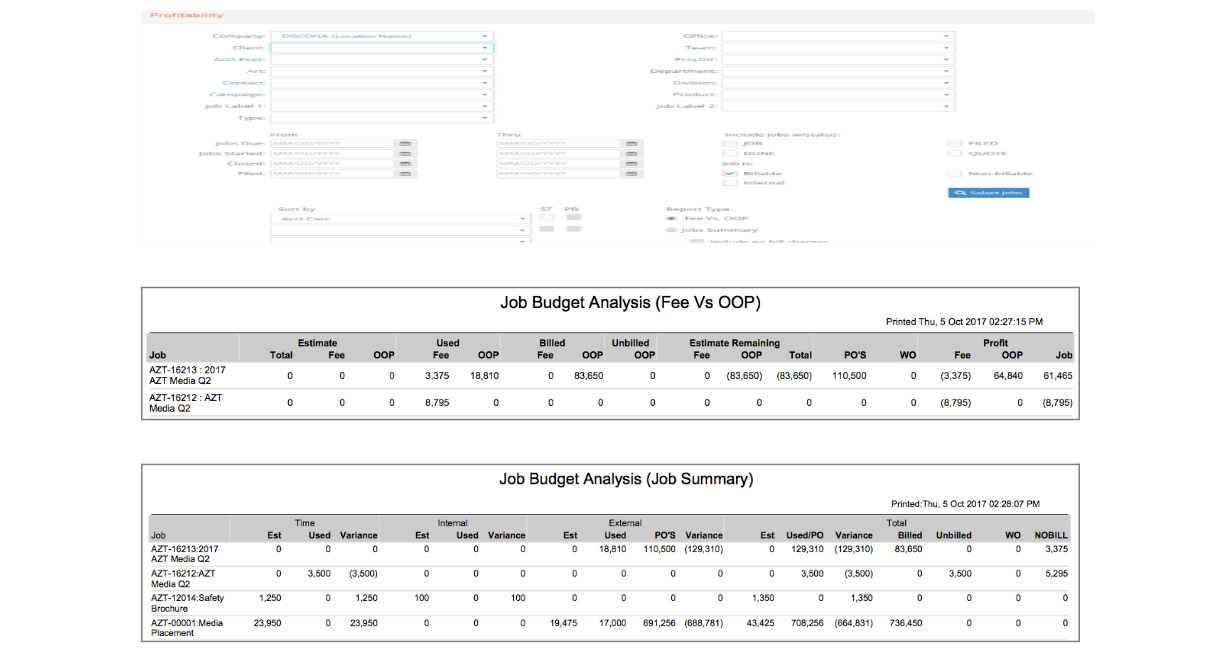Enable the QUOTE status checkbox
This screenshot has height=664, width=1216.
[954, 154]
